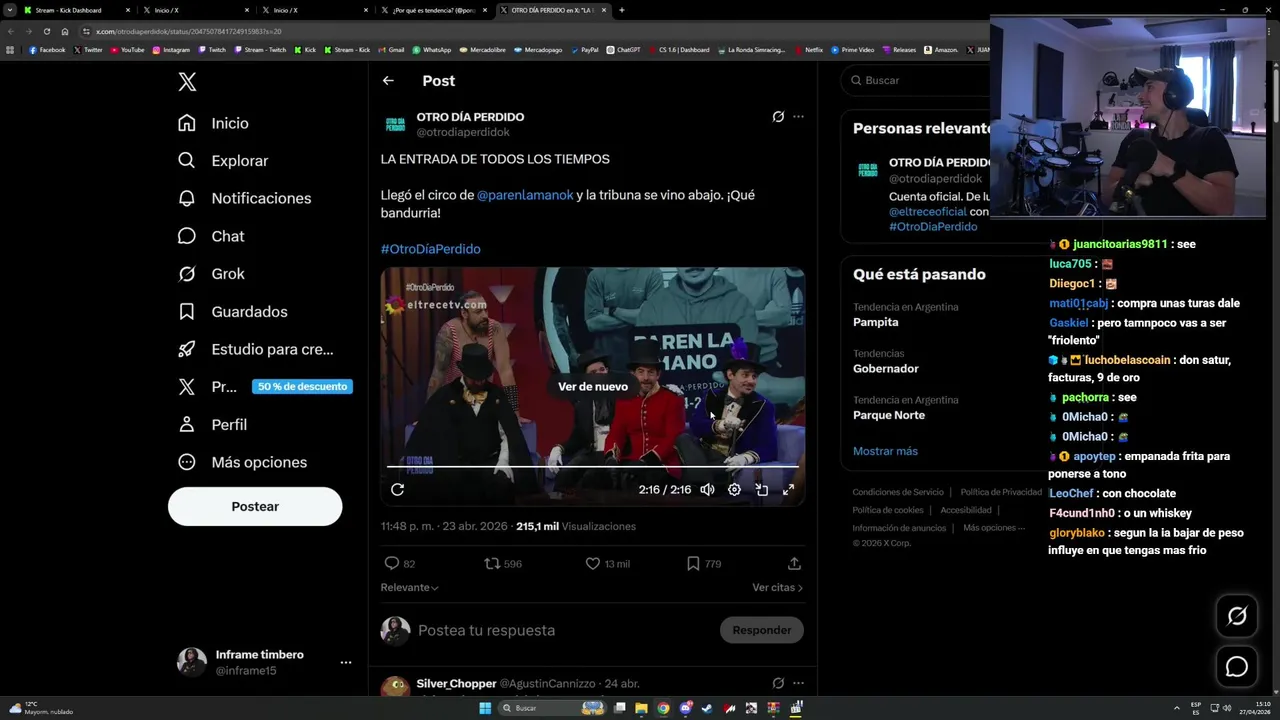Image resolution: width=1280 pixels, height=720 pixels.
Task: Open the Netflix bookmark
Action: [x=809, y=49]
